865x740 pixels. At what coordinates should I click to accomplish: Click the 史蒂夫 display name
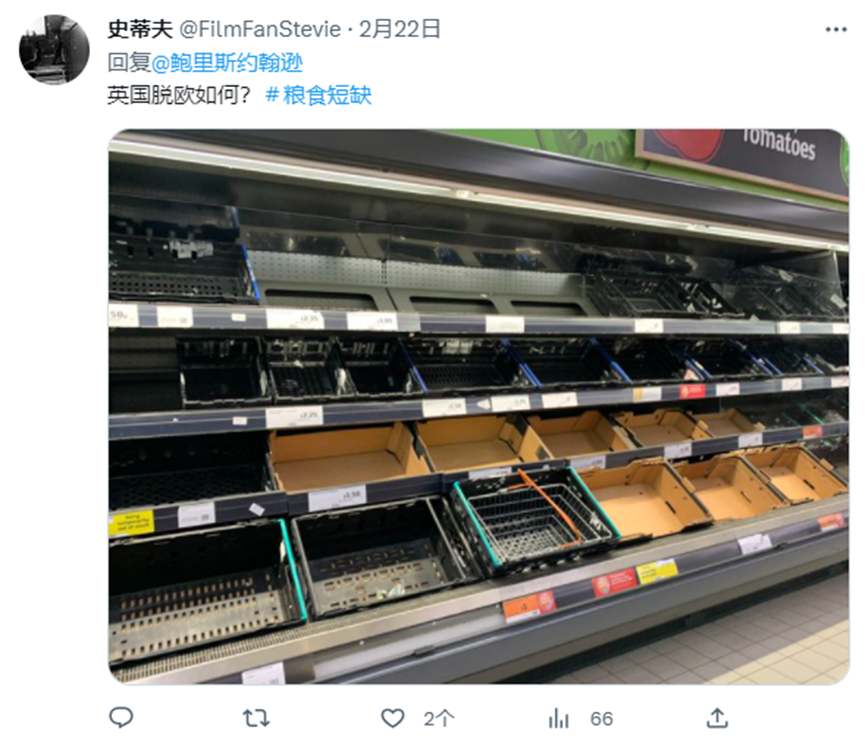(140, 29)
